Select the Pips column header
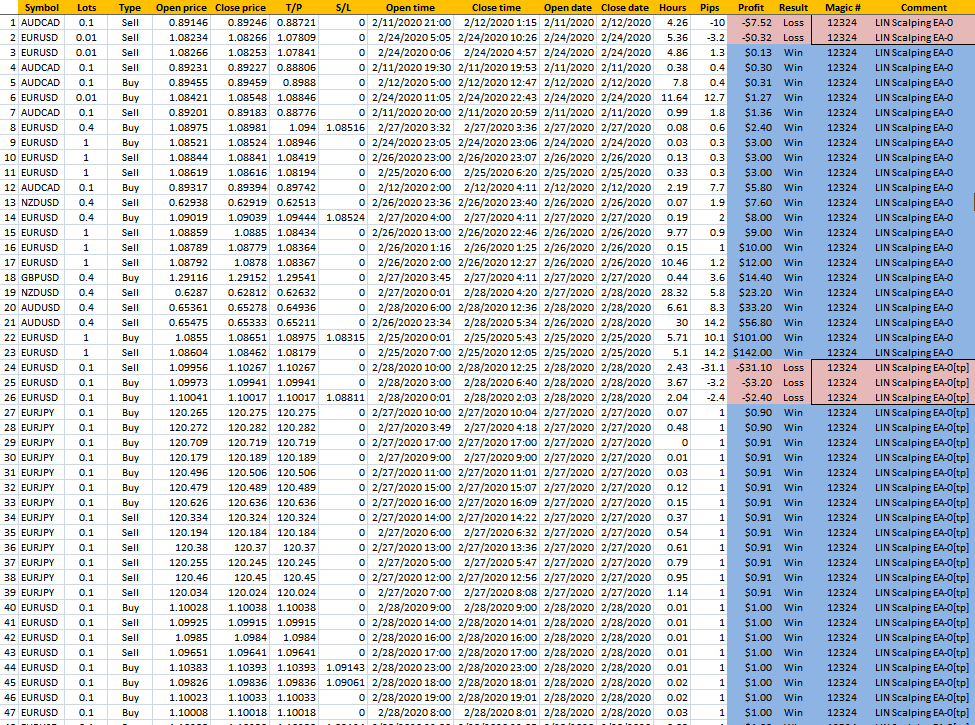The image size is (975, 725). pyautogui.click(x=709, y=7)
